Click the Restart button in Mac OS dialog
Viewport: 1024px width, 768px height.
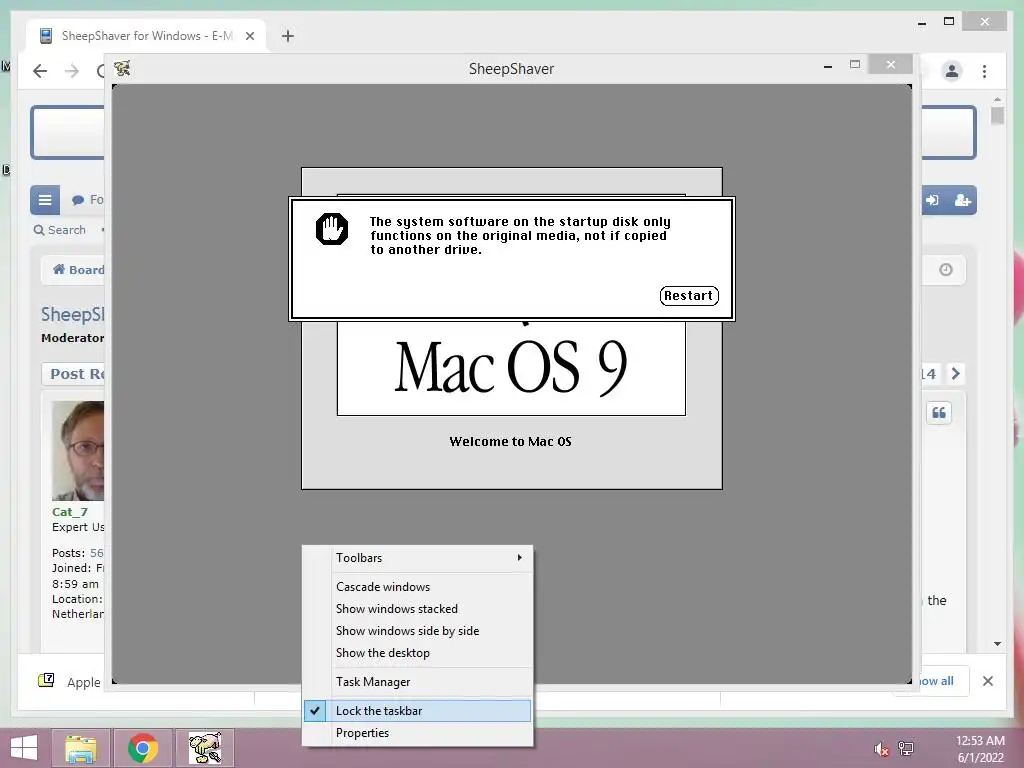(689, 296)
